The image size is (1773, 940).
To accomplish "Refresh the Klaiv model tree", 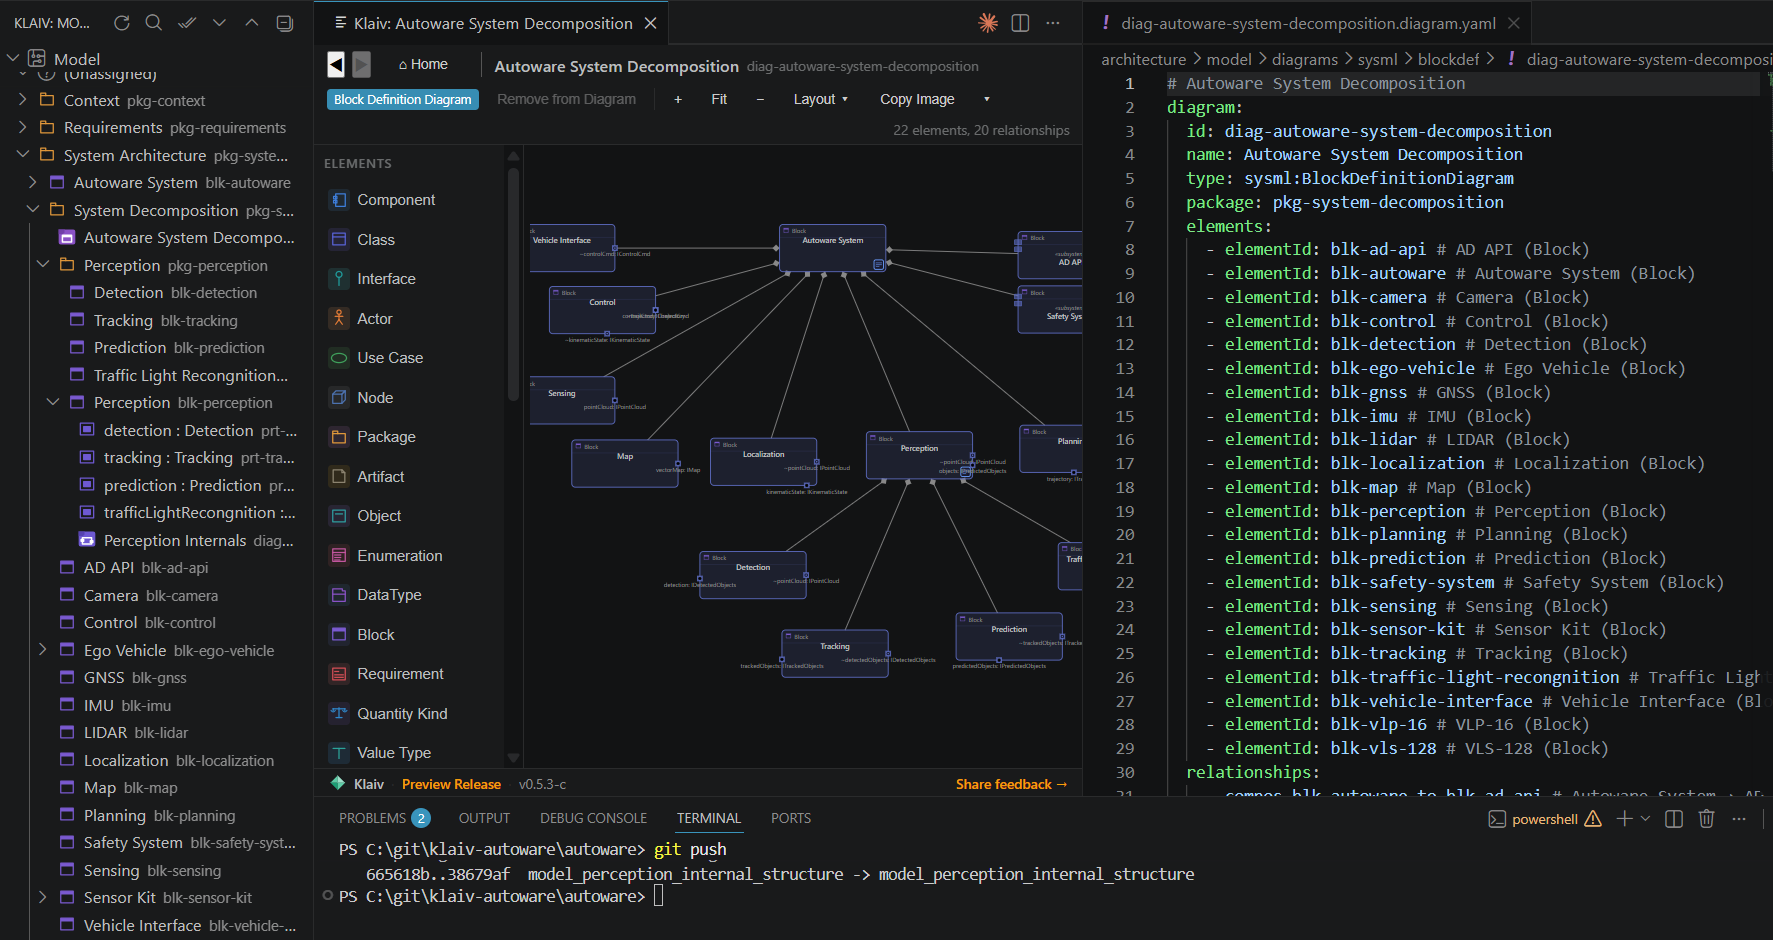I will click(x=122, y=22).
